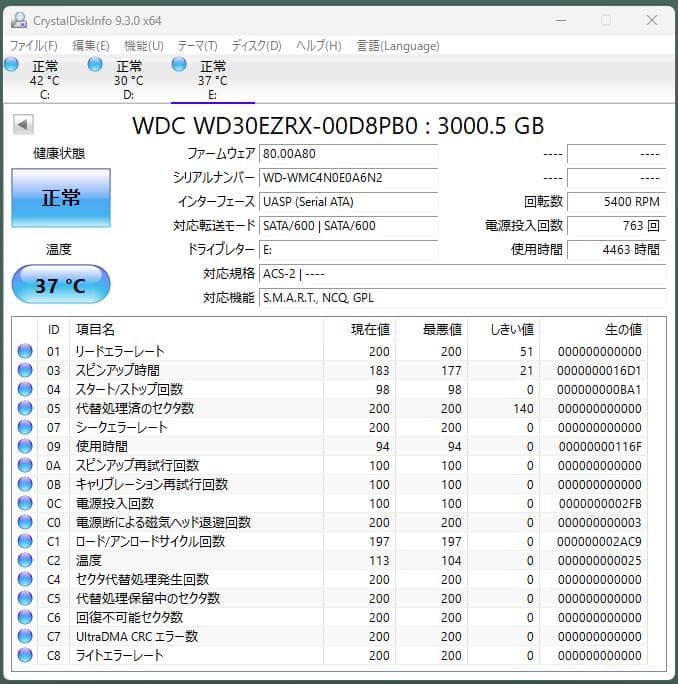Screen dimensions: 678x684
Task: Click raw value 0000000002FB
Action: [600, 503]
